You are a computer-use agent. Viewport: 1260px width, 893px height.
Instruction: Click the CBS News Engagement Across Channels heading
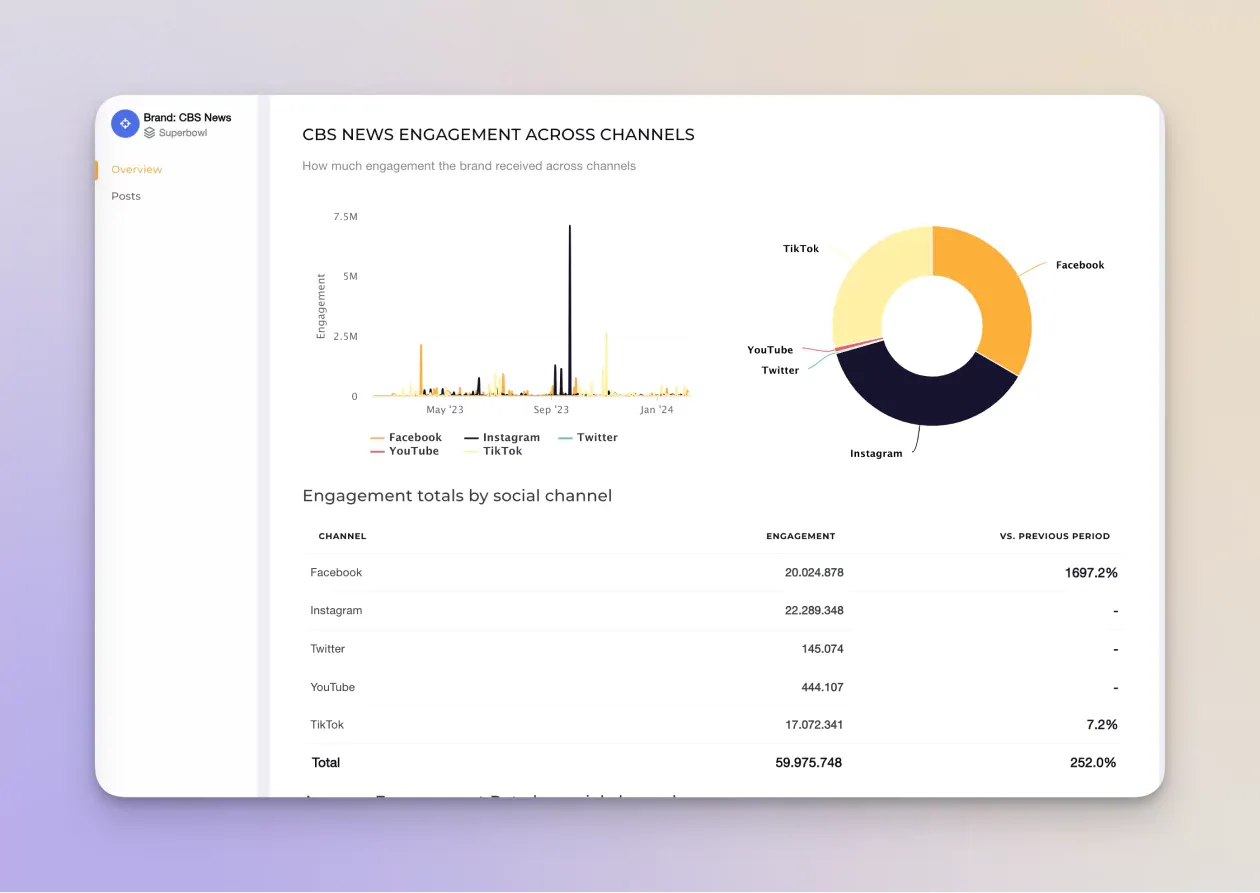498,135
